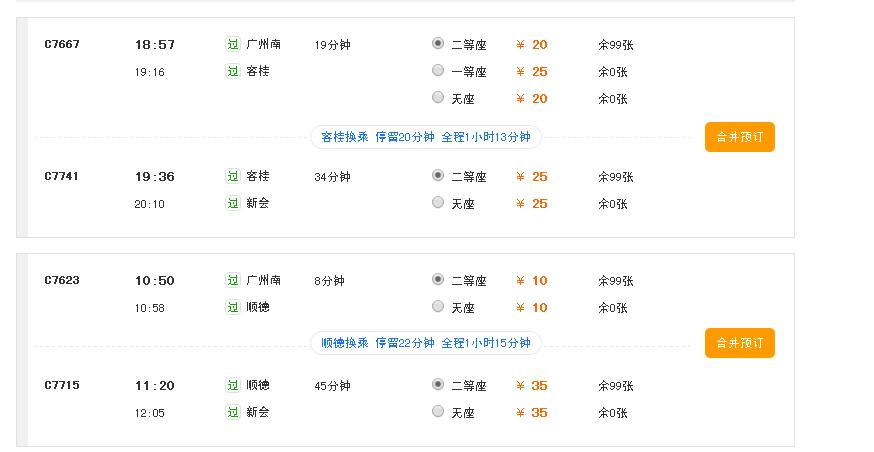Click train number C7667
This screenshot has height=452, width=874.
point(62,44)
